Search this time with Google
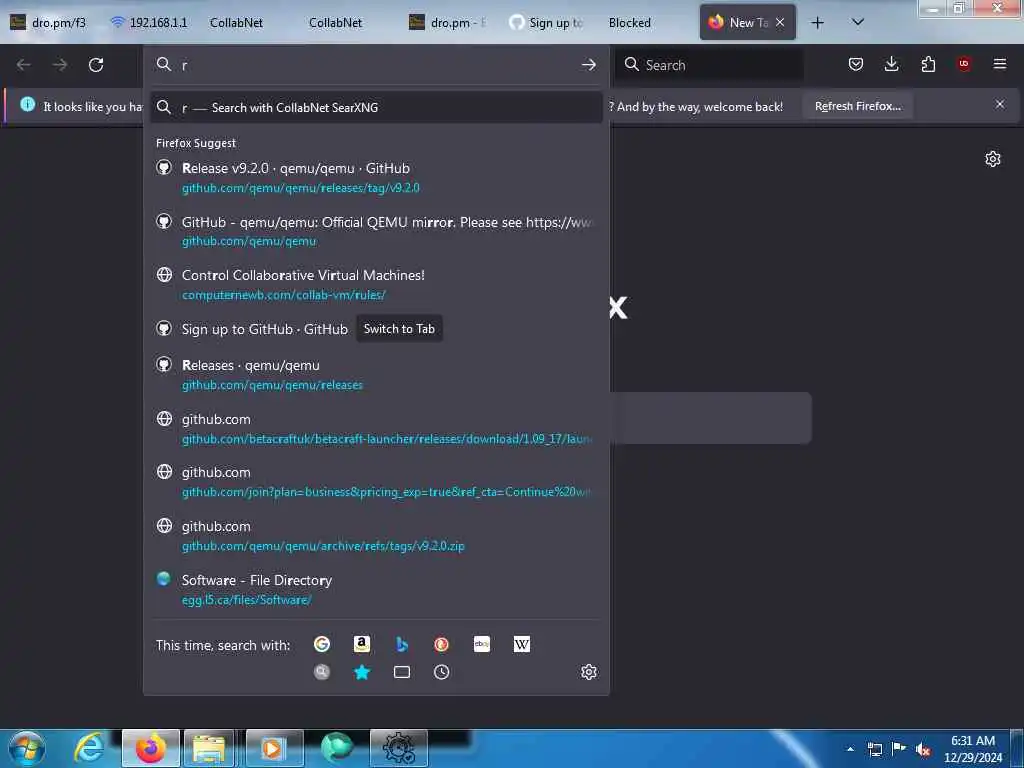 tap(321, 645)
